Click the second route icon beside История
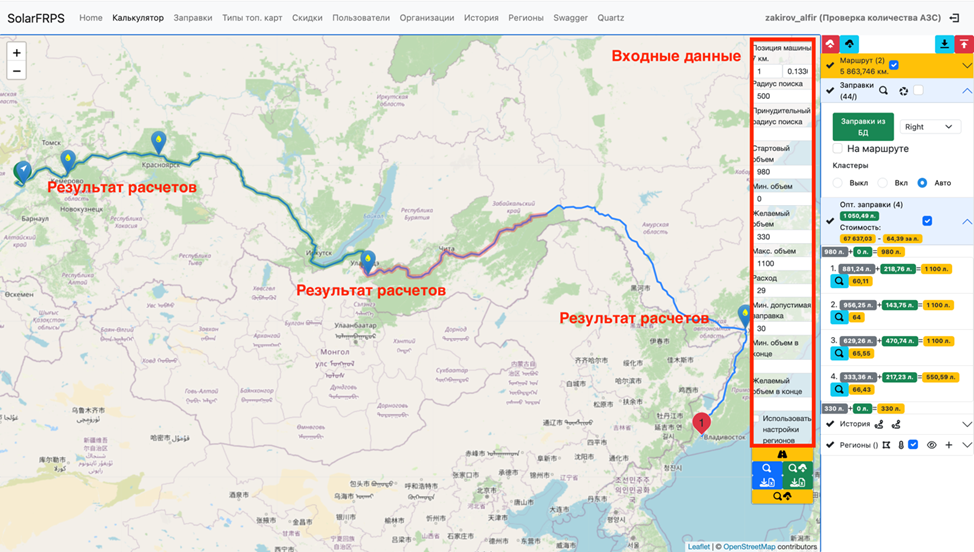Viewport: 974px width, 552px height. (x=896, y=424)
